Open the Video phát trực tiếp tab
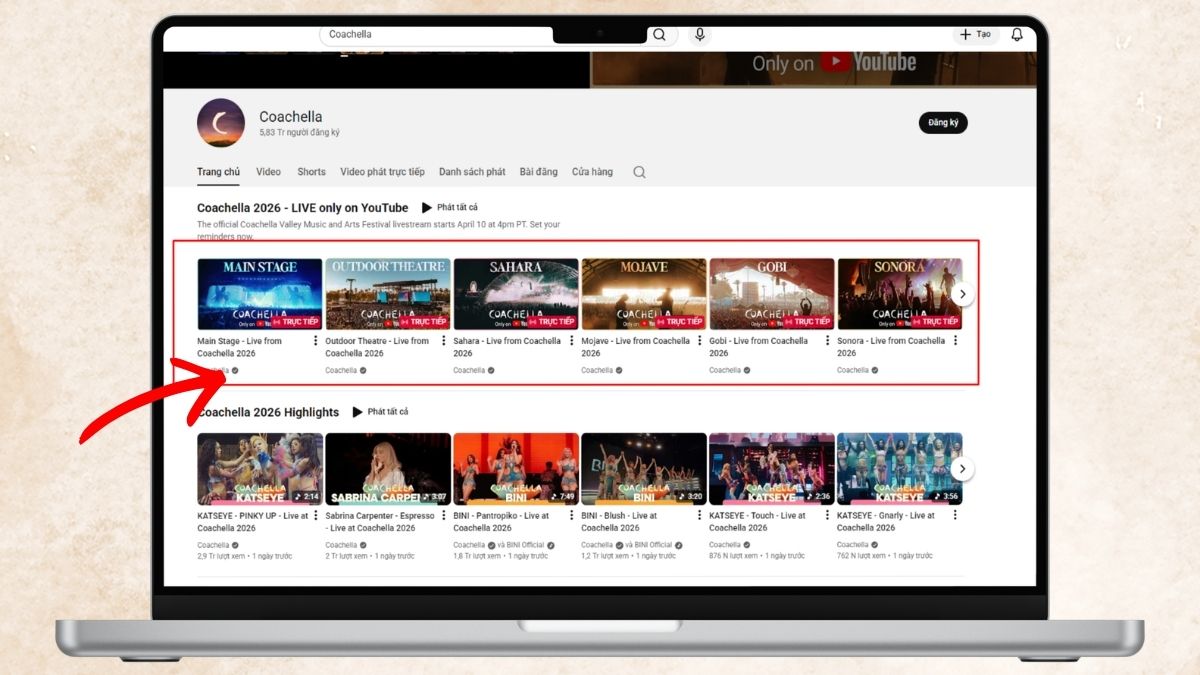 point(382,172)
